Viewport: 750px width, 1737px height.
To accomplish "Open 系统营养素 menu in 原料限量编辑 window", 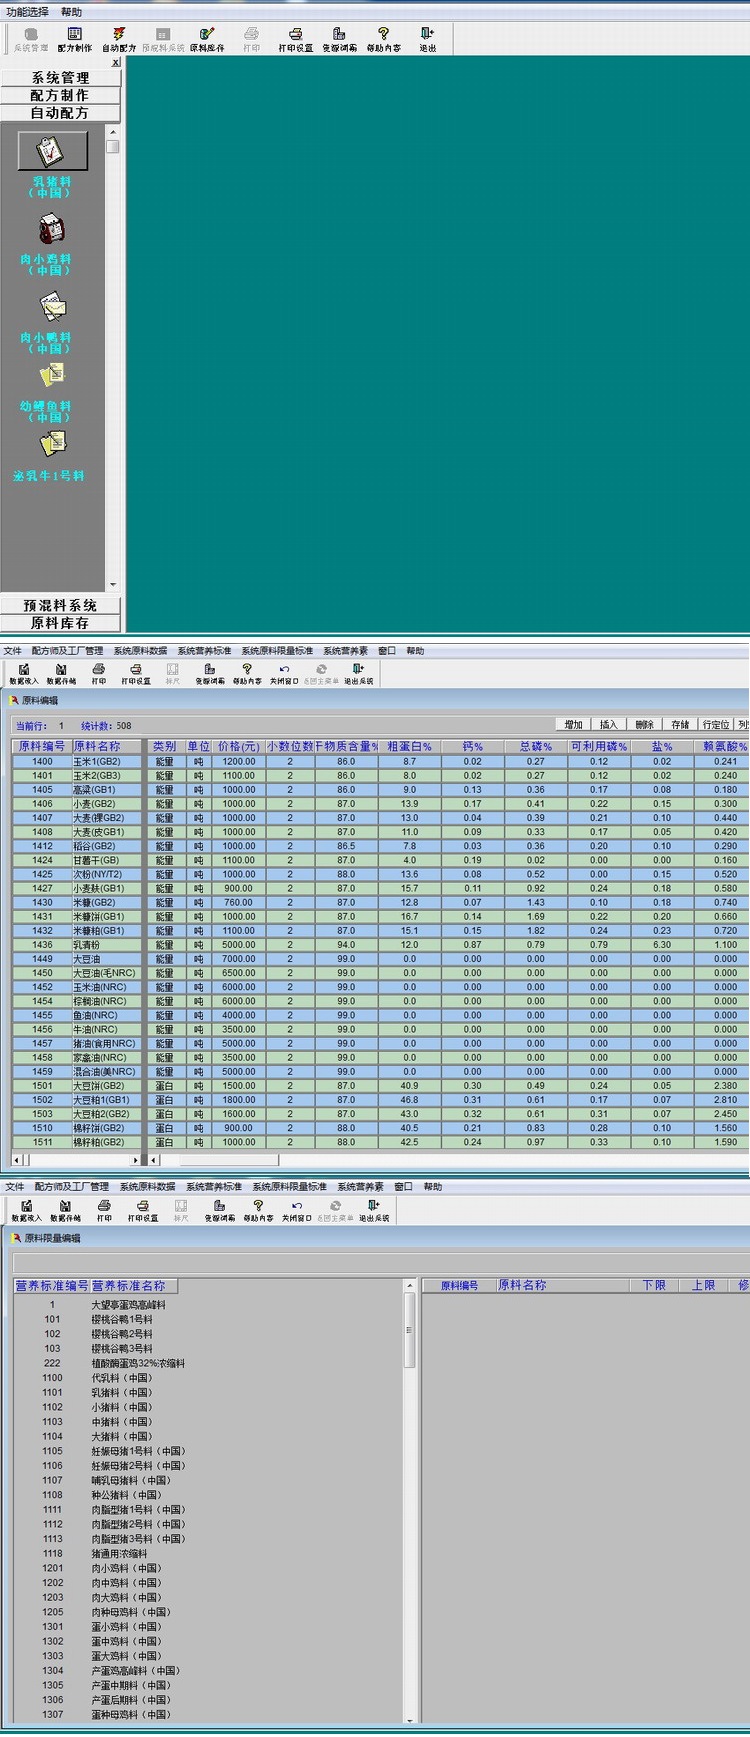I will [x=360, y=1187].
